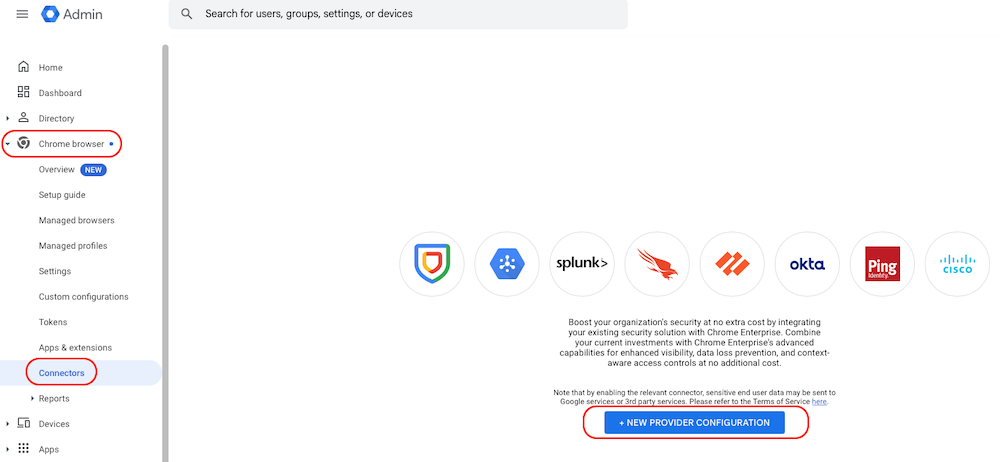The width and height of the screenshot is (1000, 462).
Task: Open Managed browsers page
Action: tap(76, 220)
